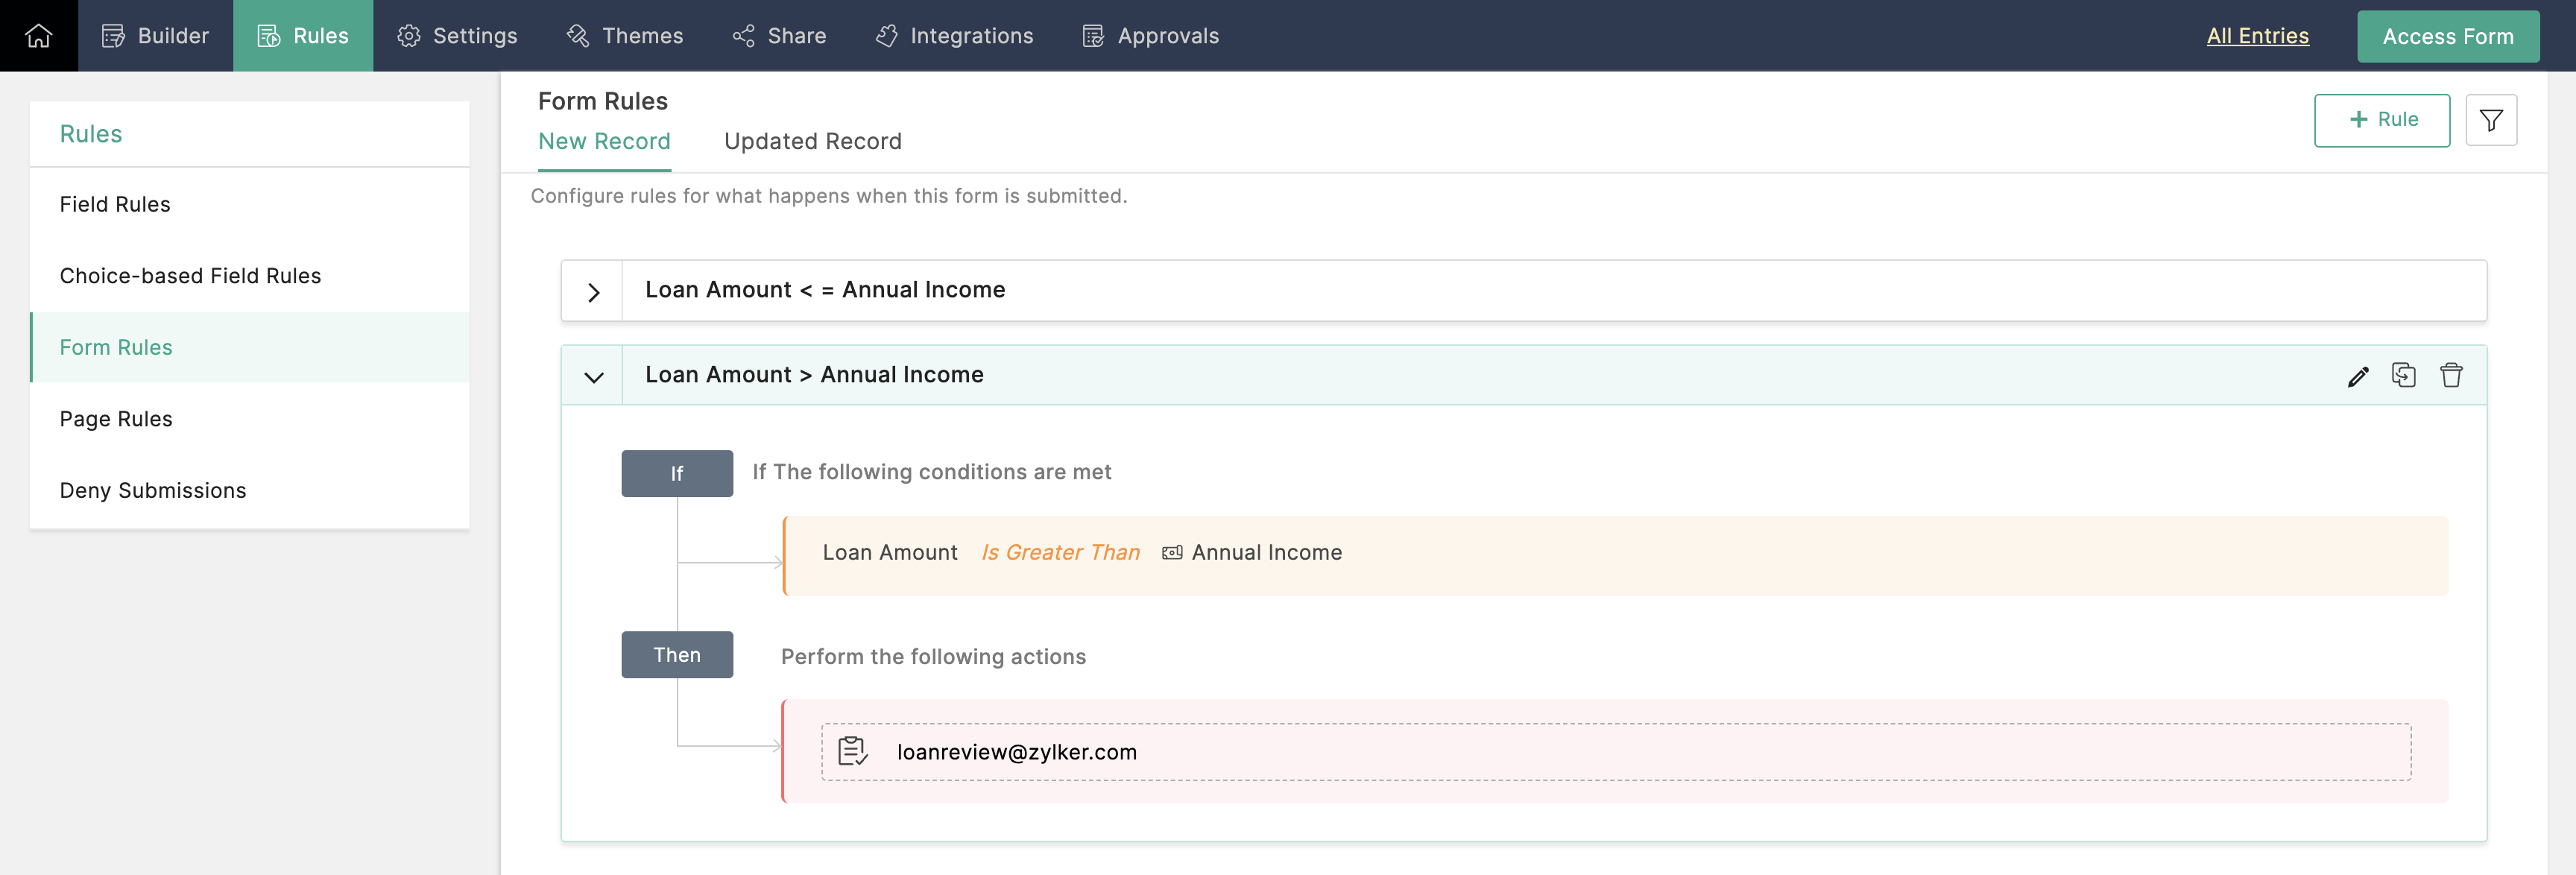Click the Access Form button
2576x875 pixels.
2447,36
